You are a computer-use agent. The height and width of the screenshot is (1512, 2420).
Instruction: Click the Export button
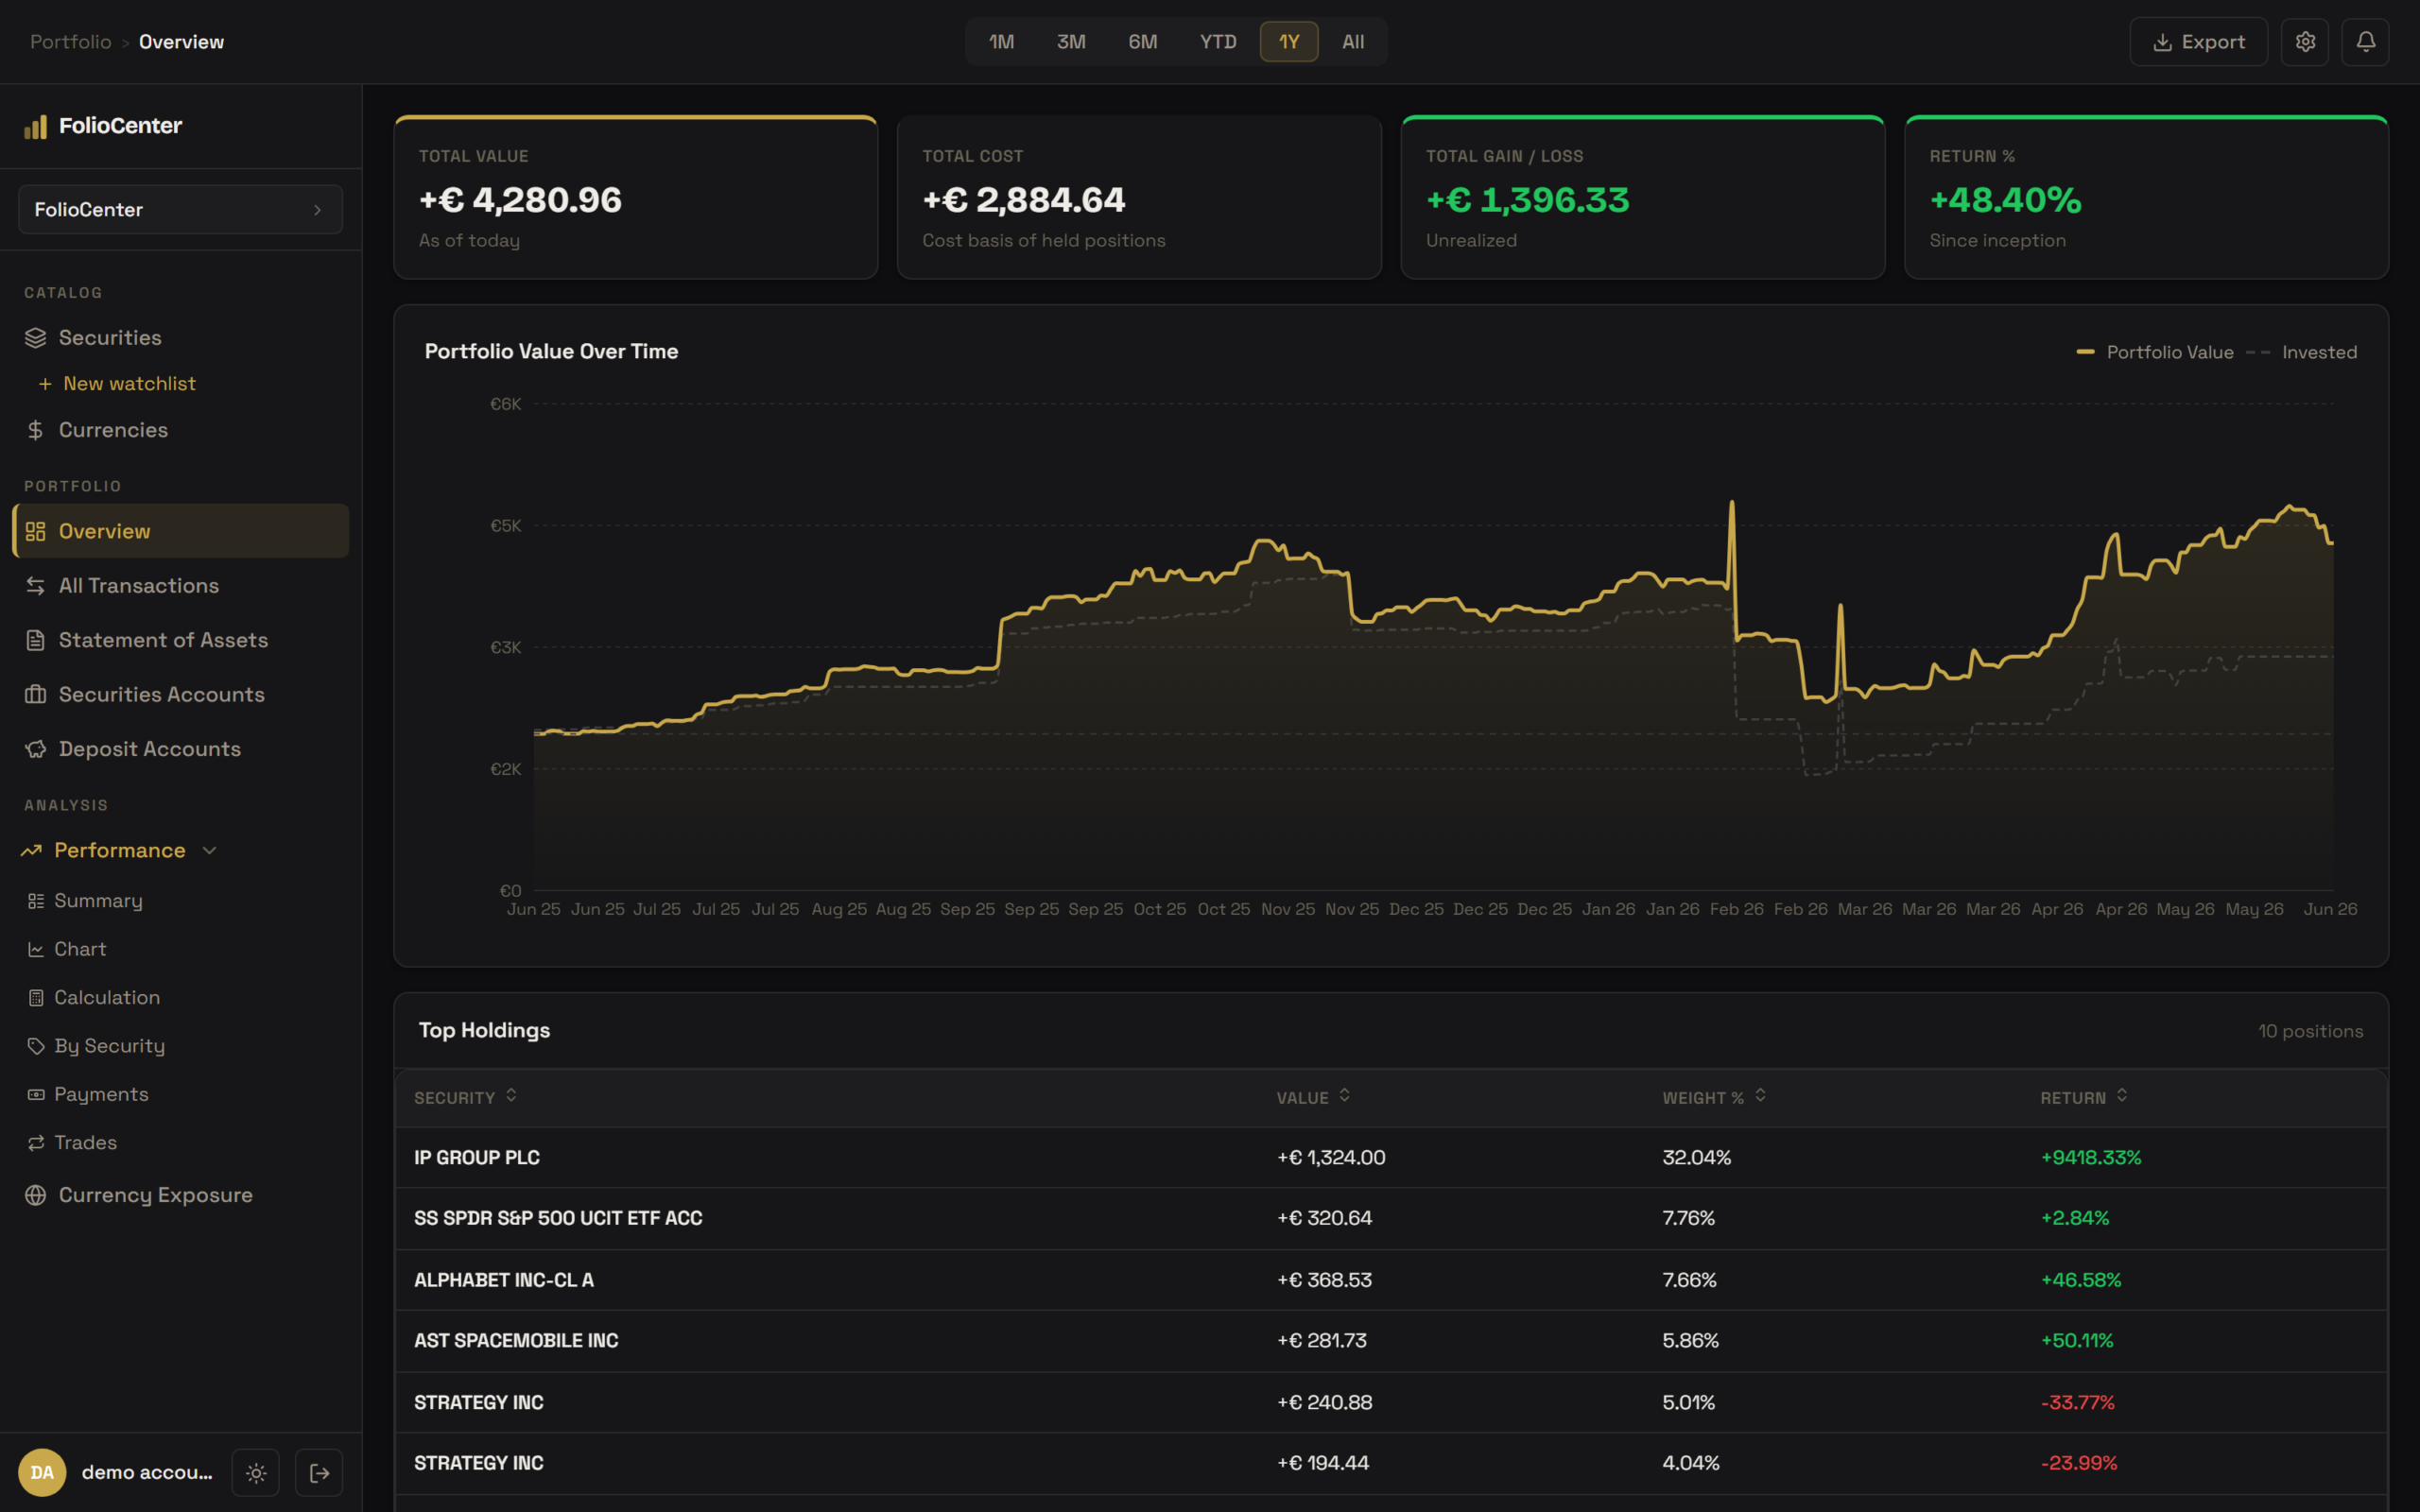click(x=2198, y=42)
